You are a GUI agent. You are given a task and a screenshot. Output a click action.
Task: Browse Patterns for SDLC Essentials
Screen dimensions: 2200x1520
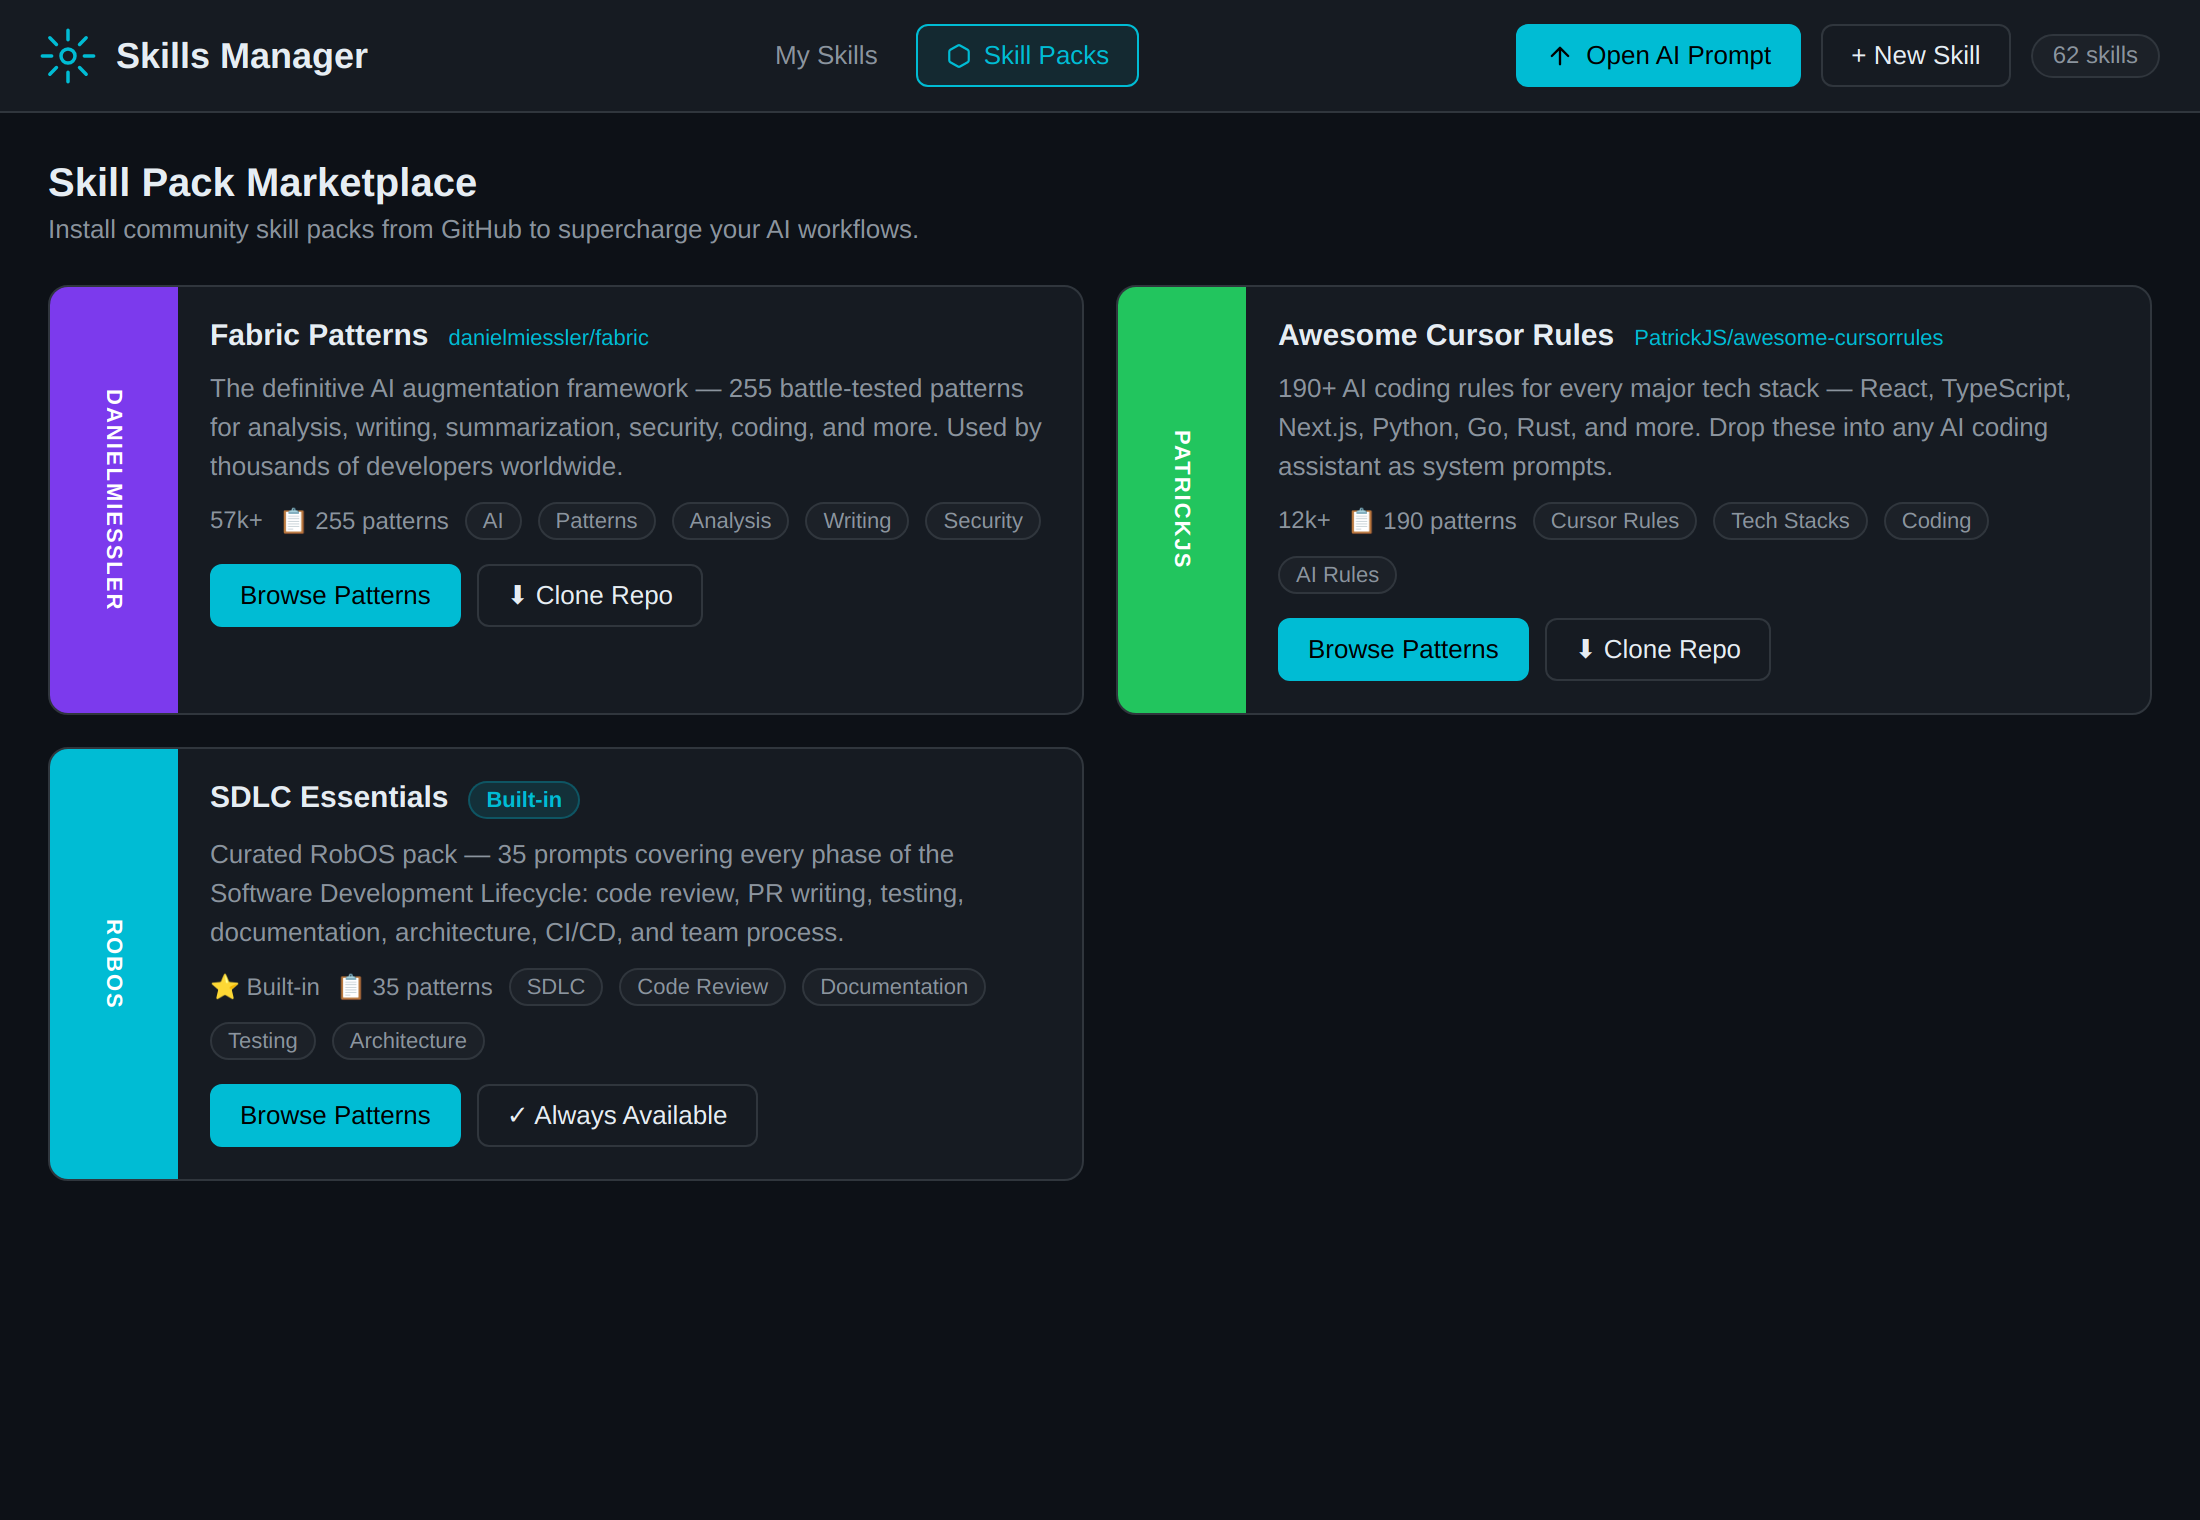(x=335, y=1115)
